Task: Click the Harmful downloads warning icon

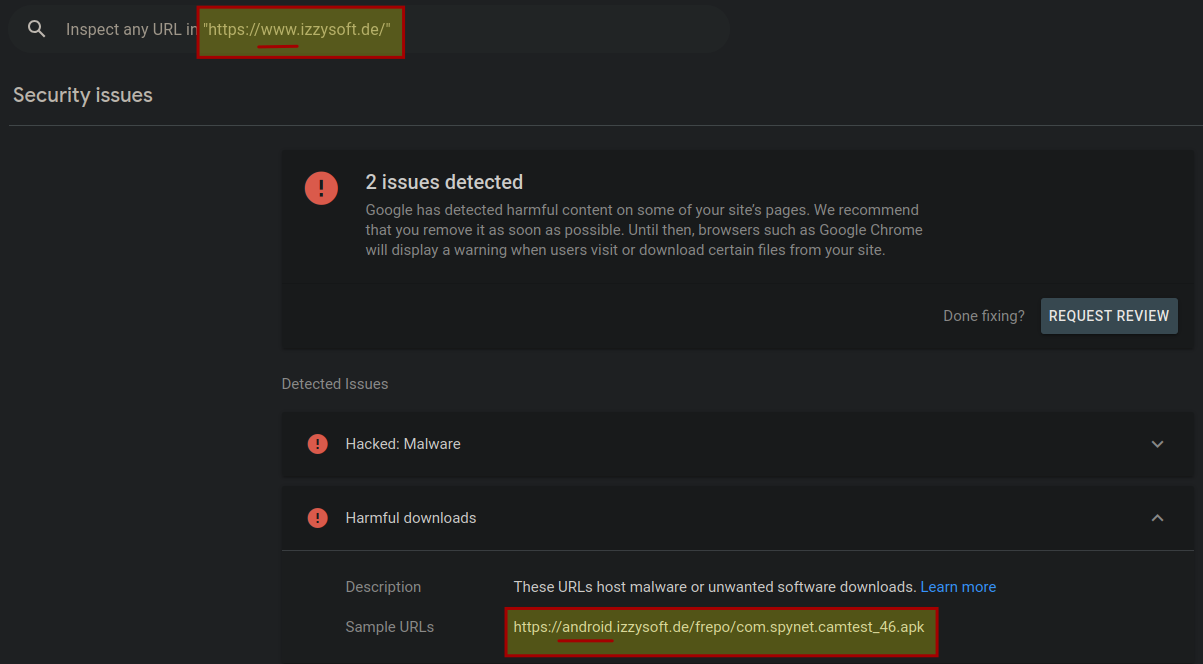Action: (x=318, y=518)
